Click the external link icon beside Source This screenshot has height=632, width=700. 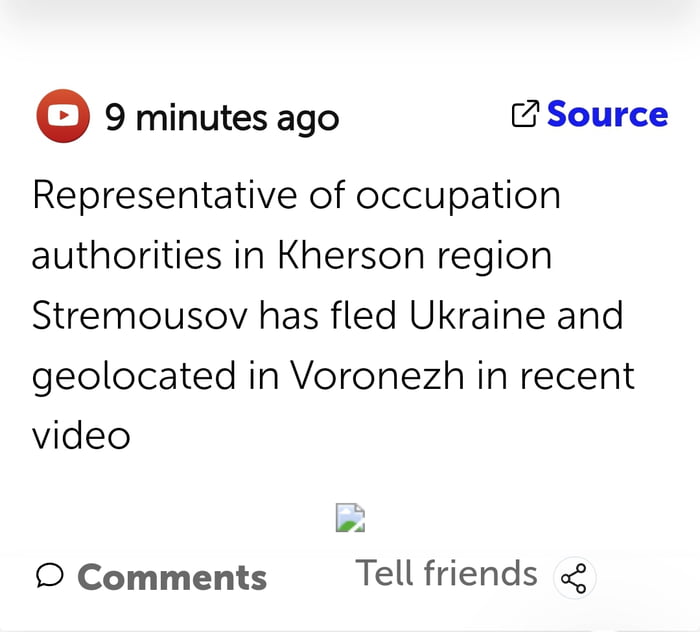click(524, 115)
